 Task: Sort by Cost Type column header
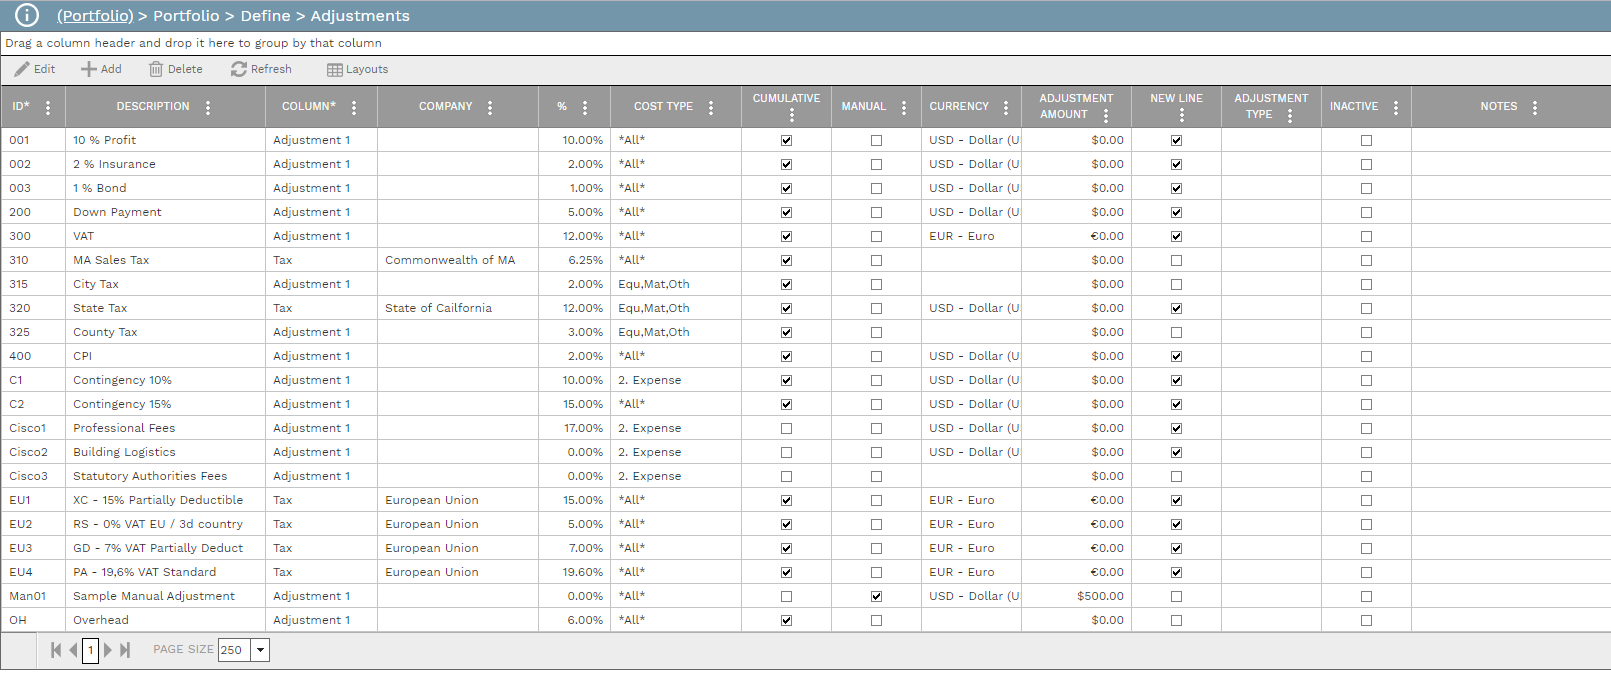[662, 106]
